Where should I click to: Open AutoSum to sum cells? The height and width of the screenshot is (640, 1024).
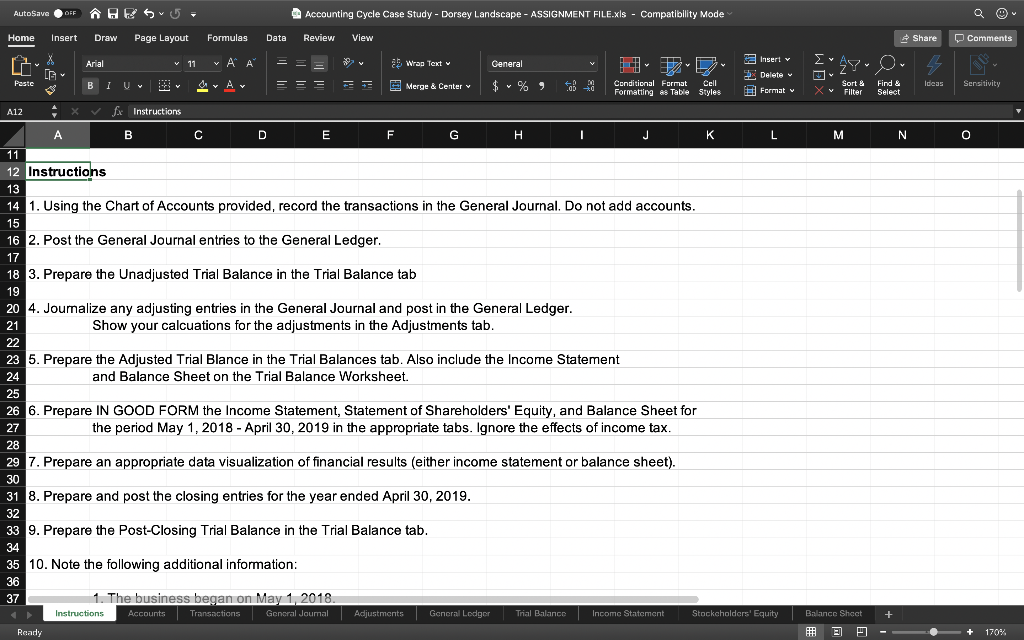point(819,59)
